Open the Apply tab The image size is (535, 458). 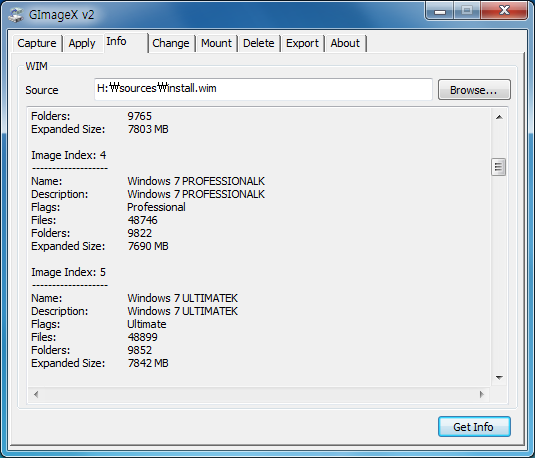(x=82, y=43)
